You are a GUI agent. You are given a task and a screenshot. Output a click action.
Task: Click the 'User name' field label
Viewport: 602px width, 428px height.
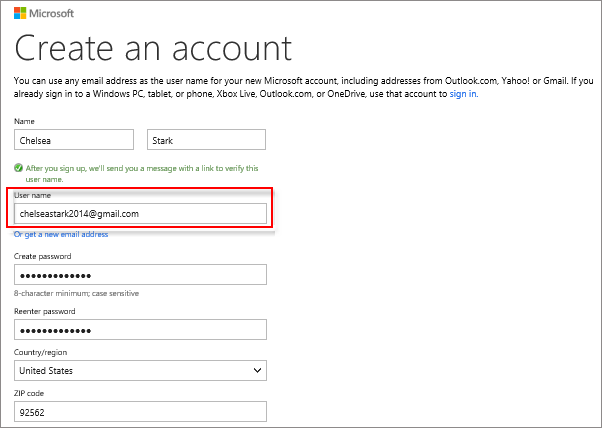point(32,195)
